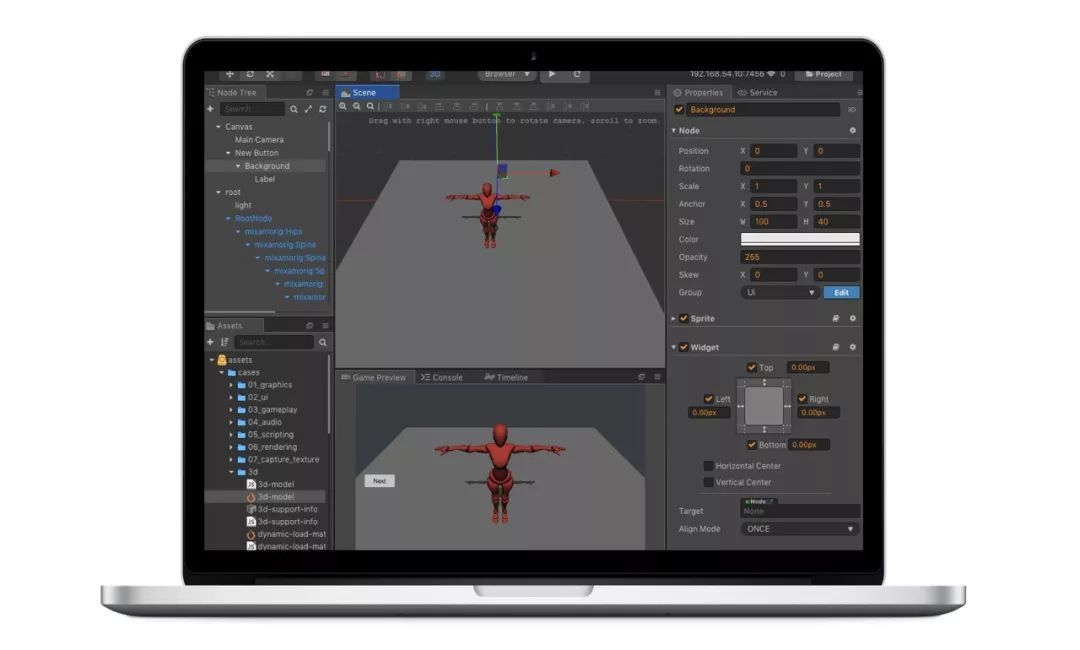Enable the Horizontal Center checkbox
The image size is (1080, 650).
[708, 466]
